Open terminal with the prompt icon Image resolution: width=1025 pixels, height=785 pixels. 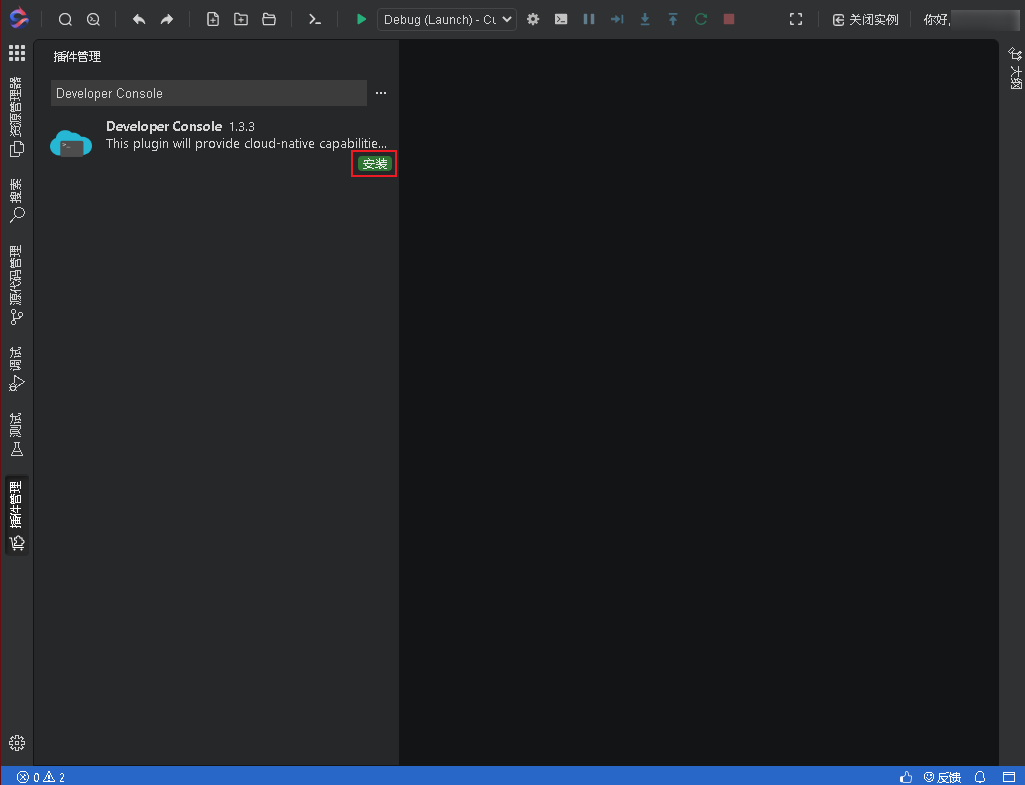coord(314,20)
